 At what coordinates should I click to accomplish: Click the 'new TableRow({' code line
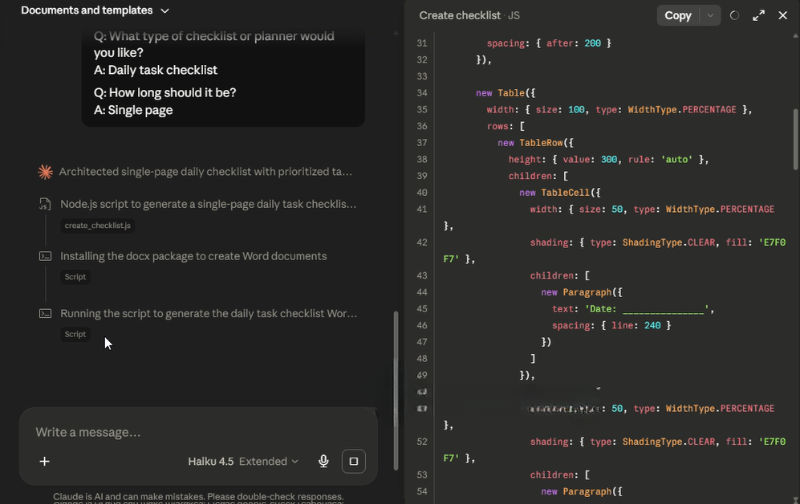point(535,143)
